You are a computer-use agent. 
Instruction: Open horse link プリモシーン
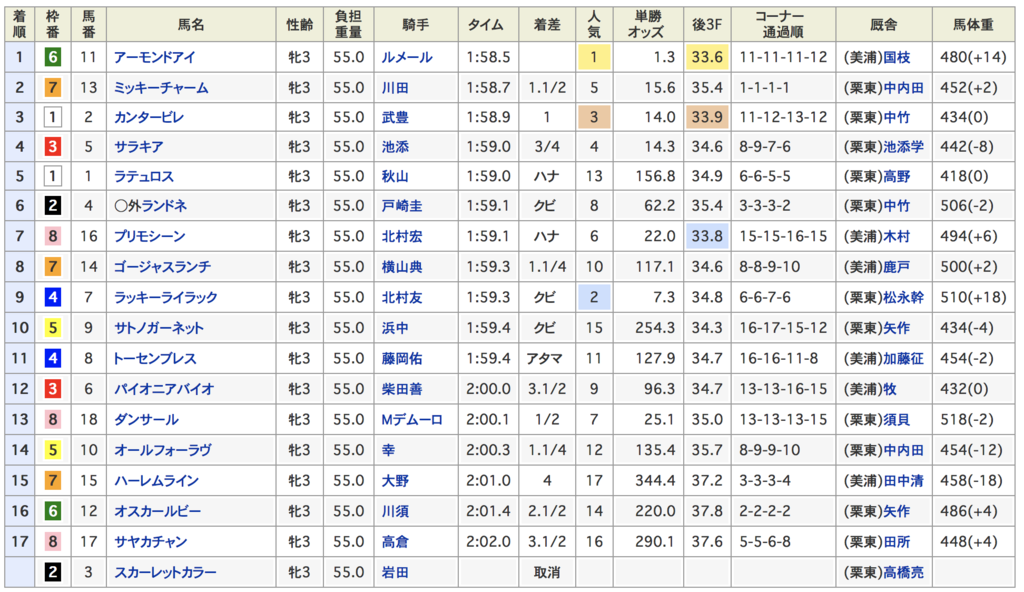150,236
